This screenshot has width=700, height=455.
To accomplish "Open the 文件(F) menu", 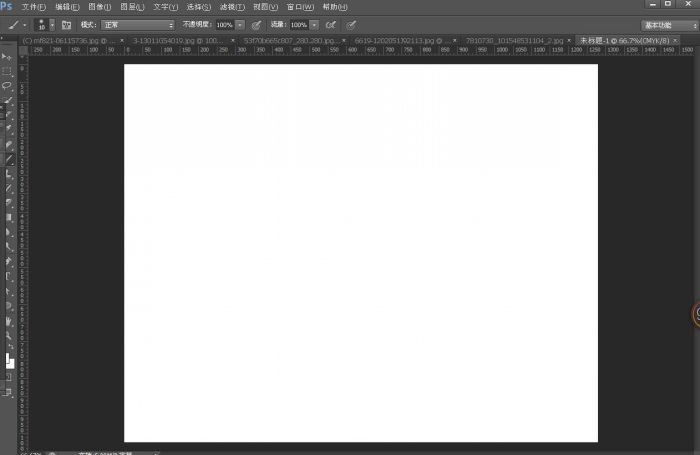I will coord(34,6).
